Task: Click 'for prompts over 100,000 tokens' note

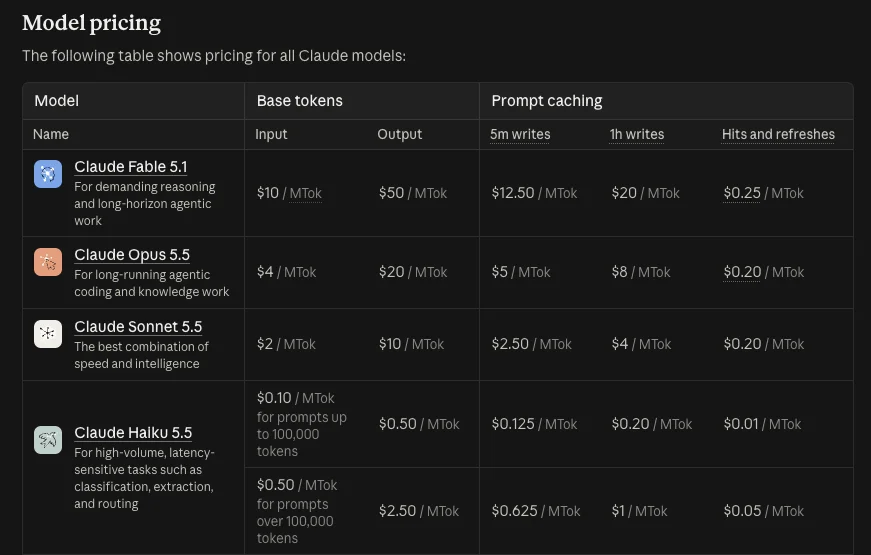Action: coord(295,521)
